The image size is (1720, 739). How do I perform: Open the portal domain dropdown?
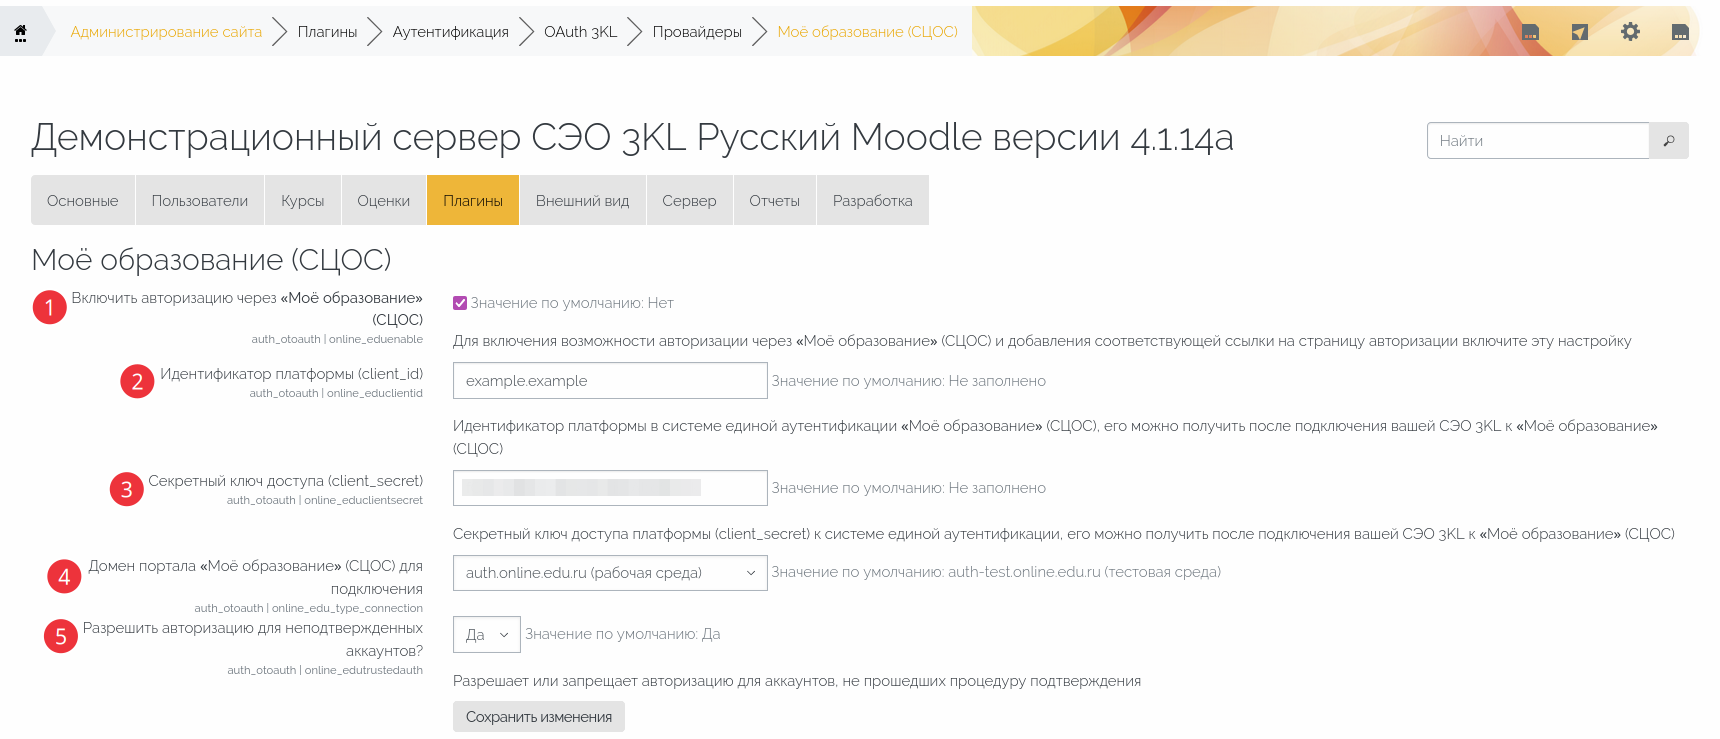610,573
